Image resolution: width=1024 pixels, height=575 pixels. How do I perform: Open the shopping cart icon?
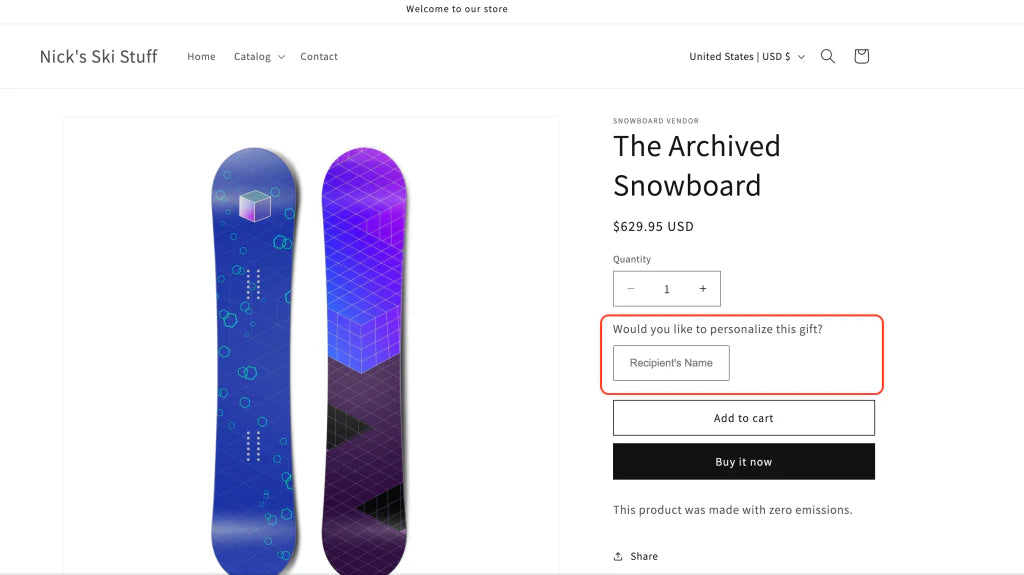[861, 57]
